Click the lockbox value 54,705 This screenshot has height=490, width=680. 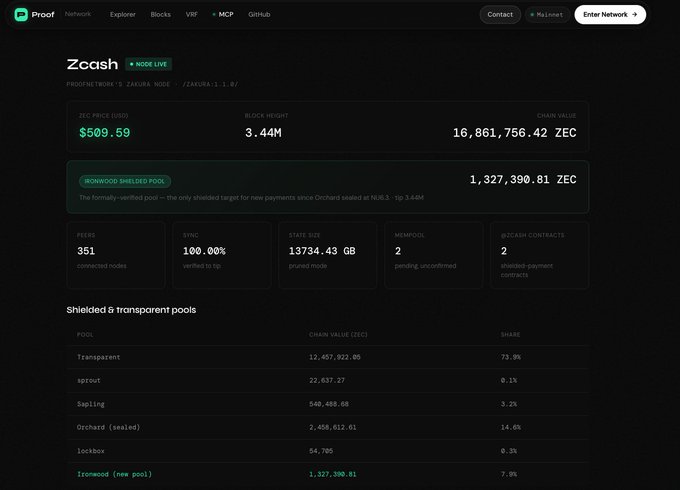pyautogui.click(x=321, y=451)
